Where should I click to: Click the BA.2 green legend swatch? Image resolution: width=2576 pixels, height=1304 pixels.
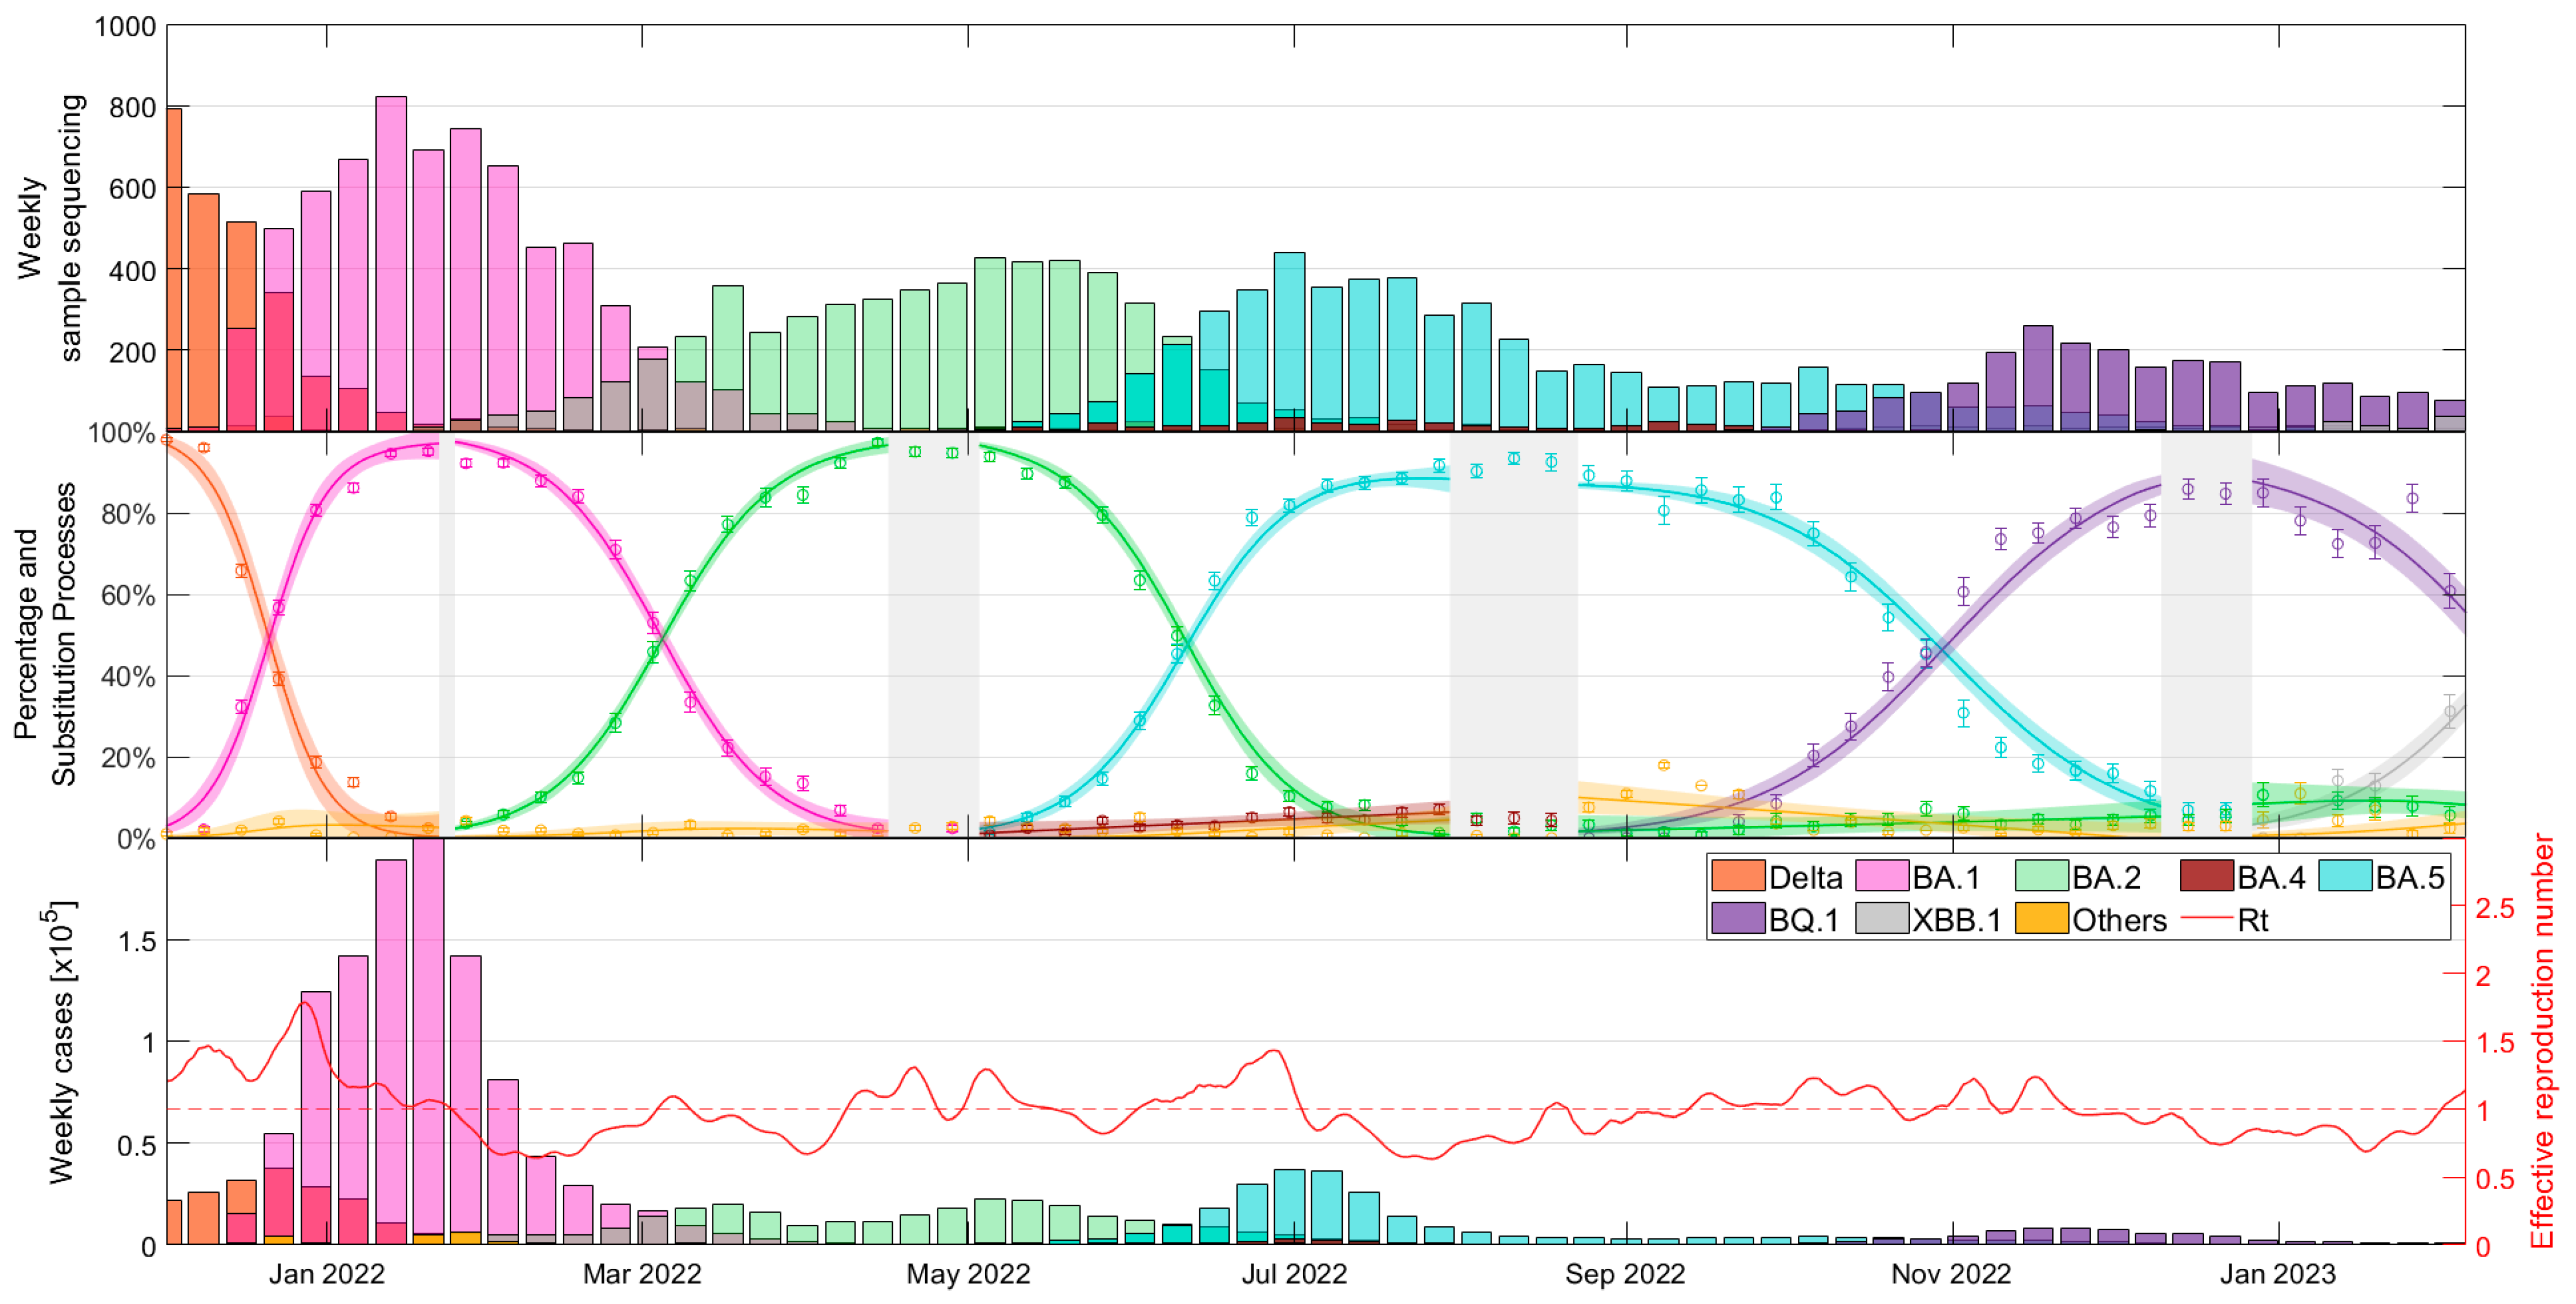(x=2041, y=876)
